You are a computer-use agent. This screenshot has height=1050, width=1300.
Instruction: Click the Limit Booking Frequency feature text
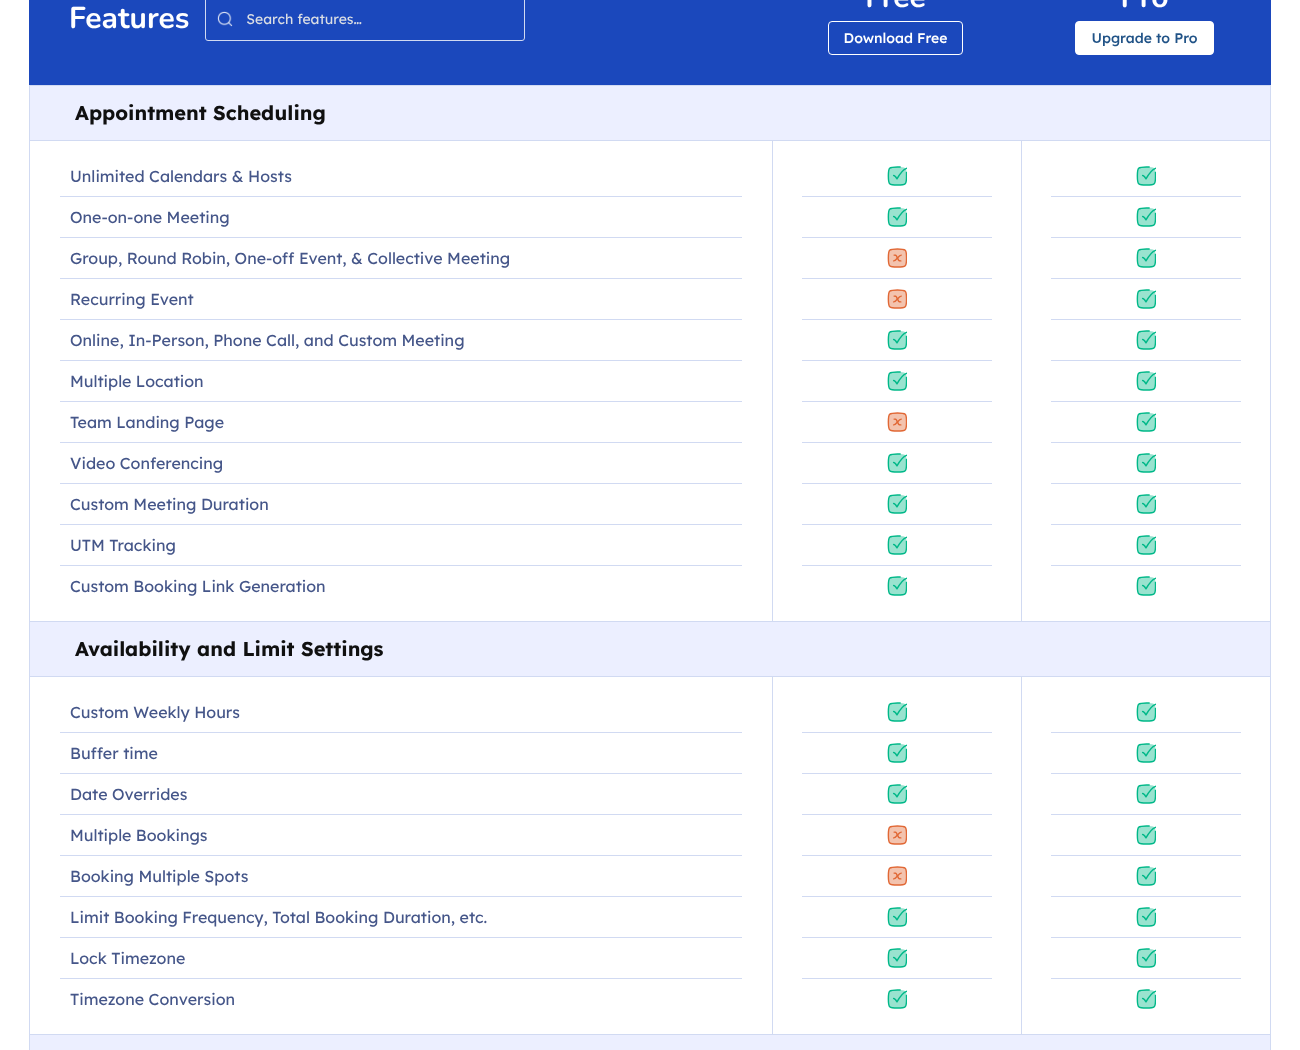pos(279,918)
